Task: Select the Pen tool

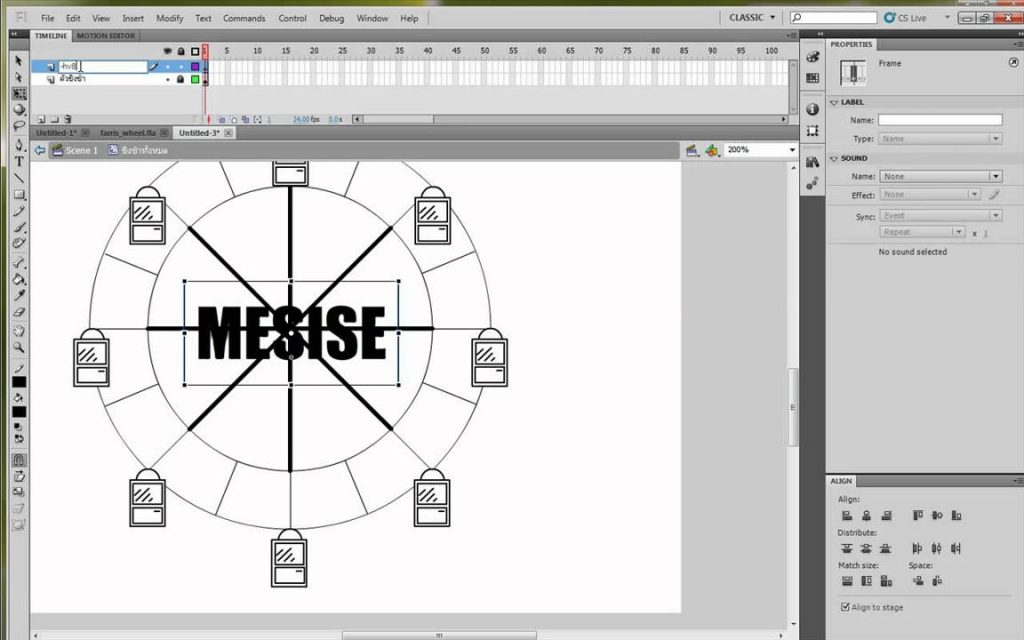Action: (19, 144)
